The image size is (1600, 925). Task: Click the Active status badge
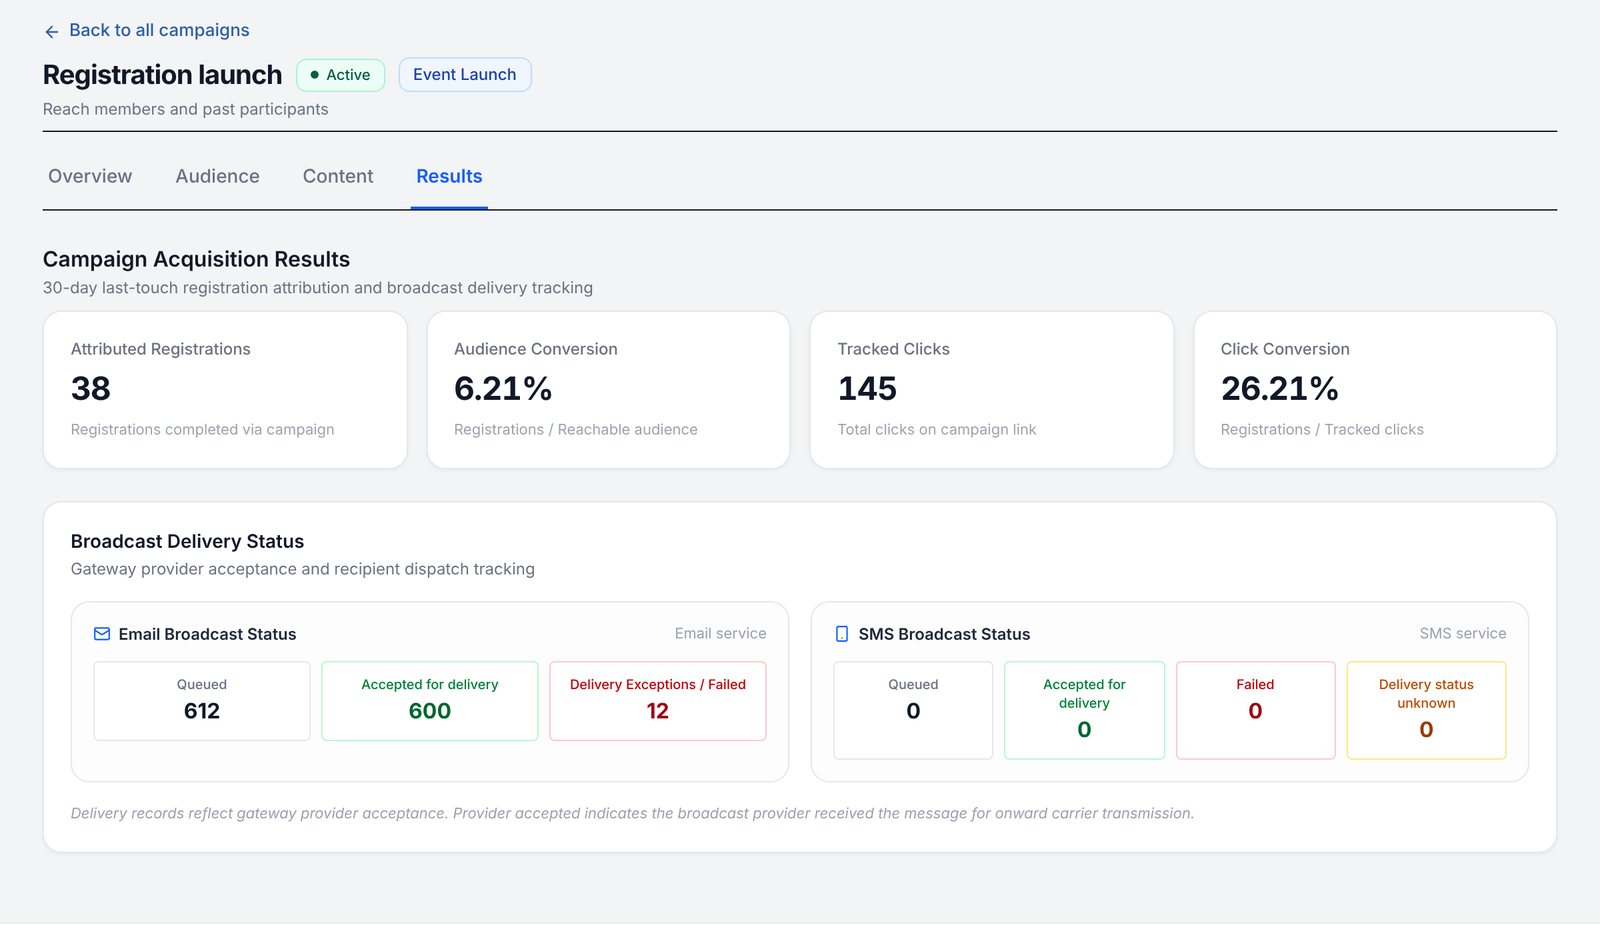[340, 75]
